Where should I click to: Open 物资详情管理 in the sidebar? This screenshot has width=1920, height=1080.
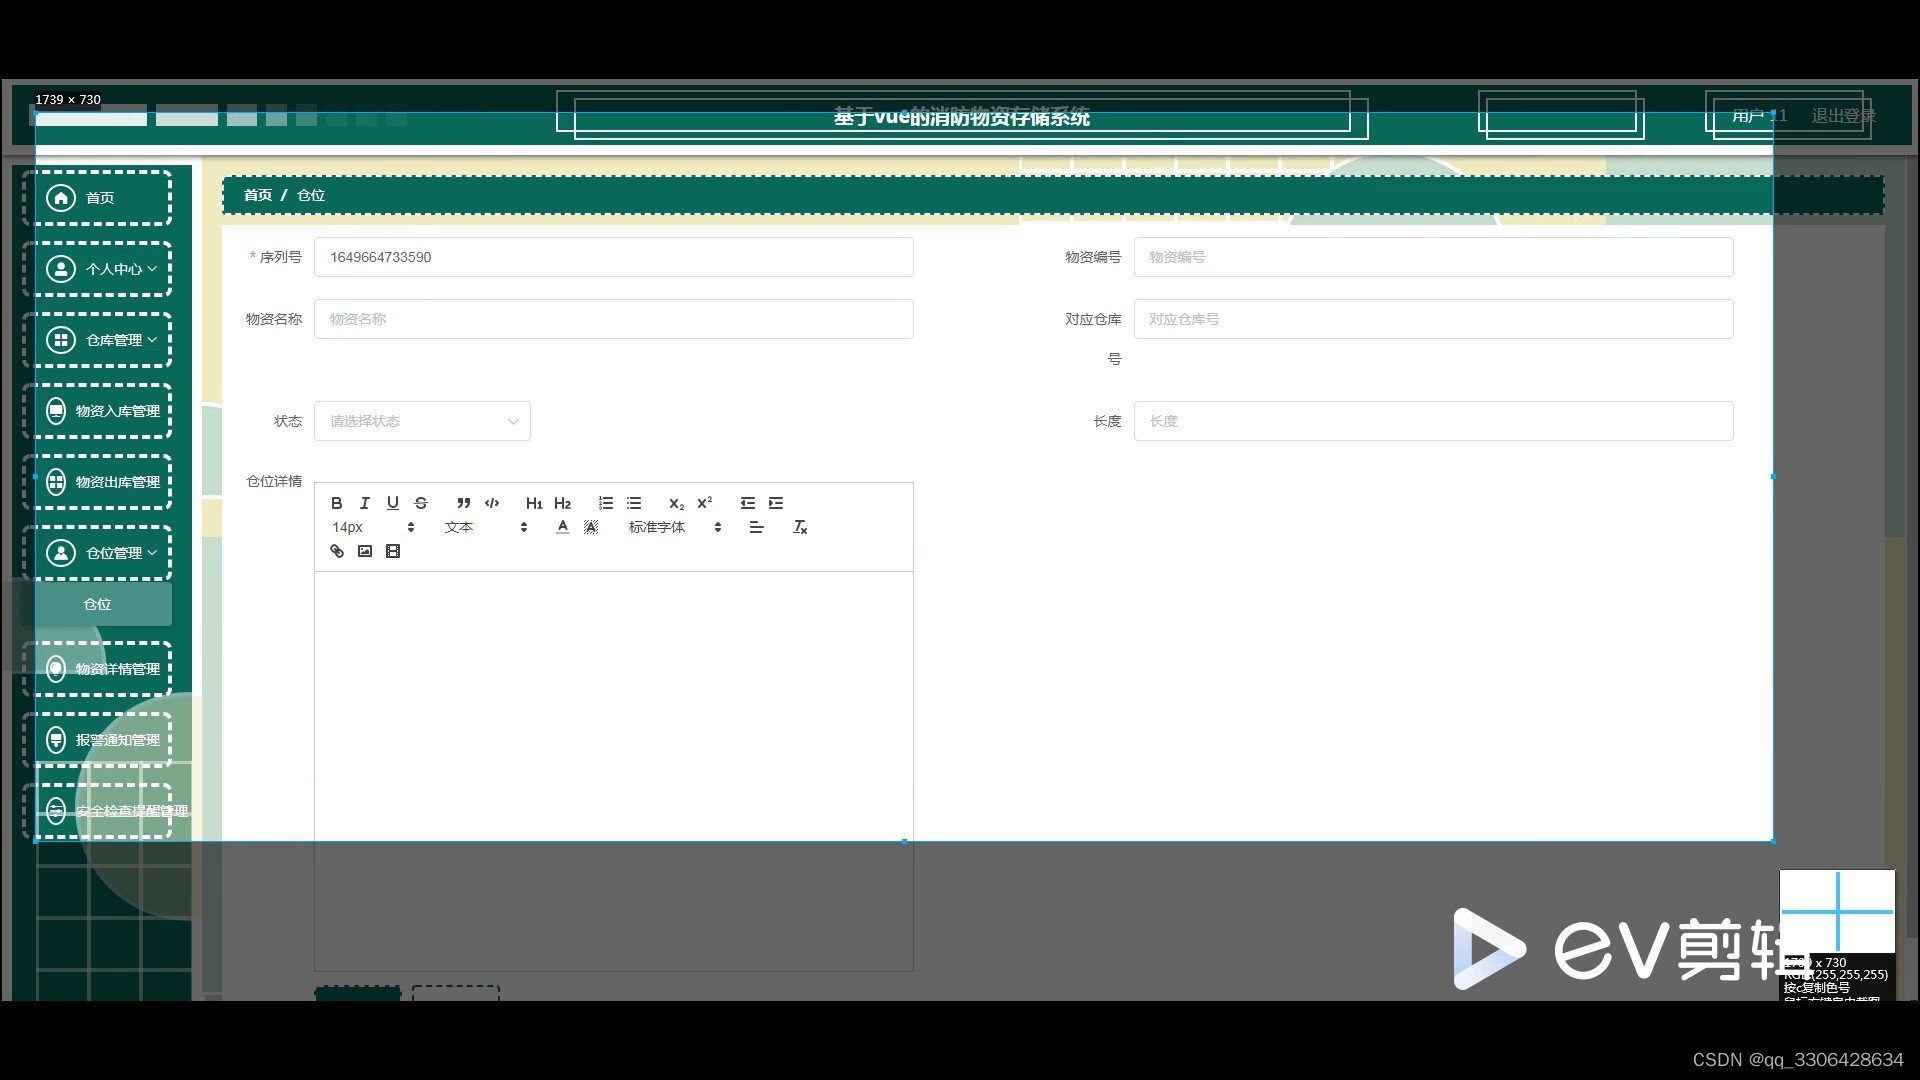[x=98, y=669]
